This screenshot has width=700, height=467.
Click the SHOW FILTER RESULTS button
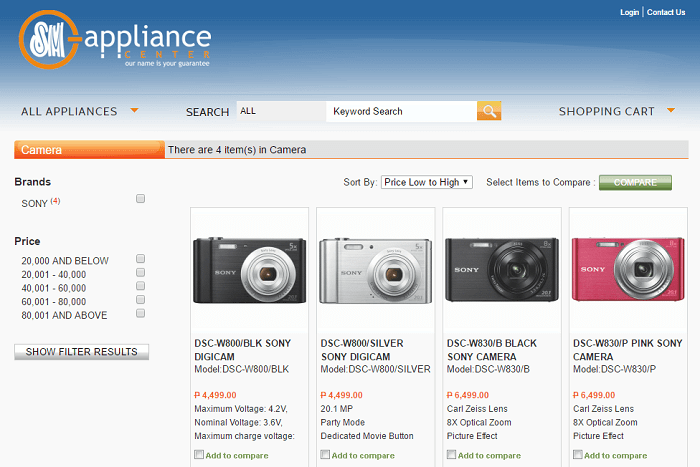pyautogui.click(x=82, y=352)
